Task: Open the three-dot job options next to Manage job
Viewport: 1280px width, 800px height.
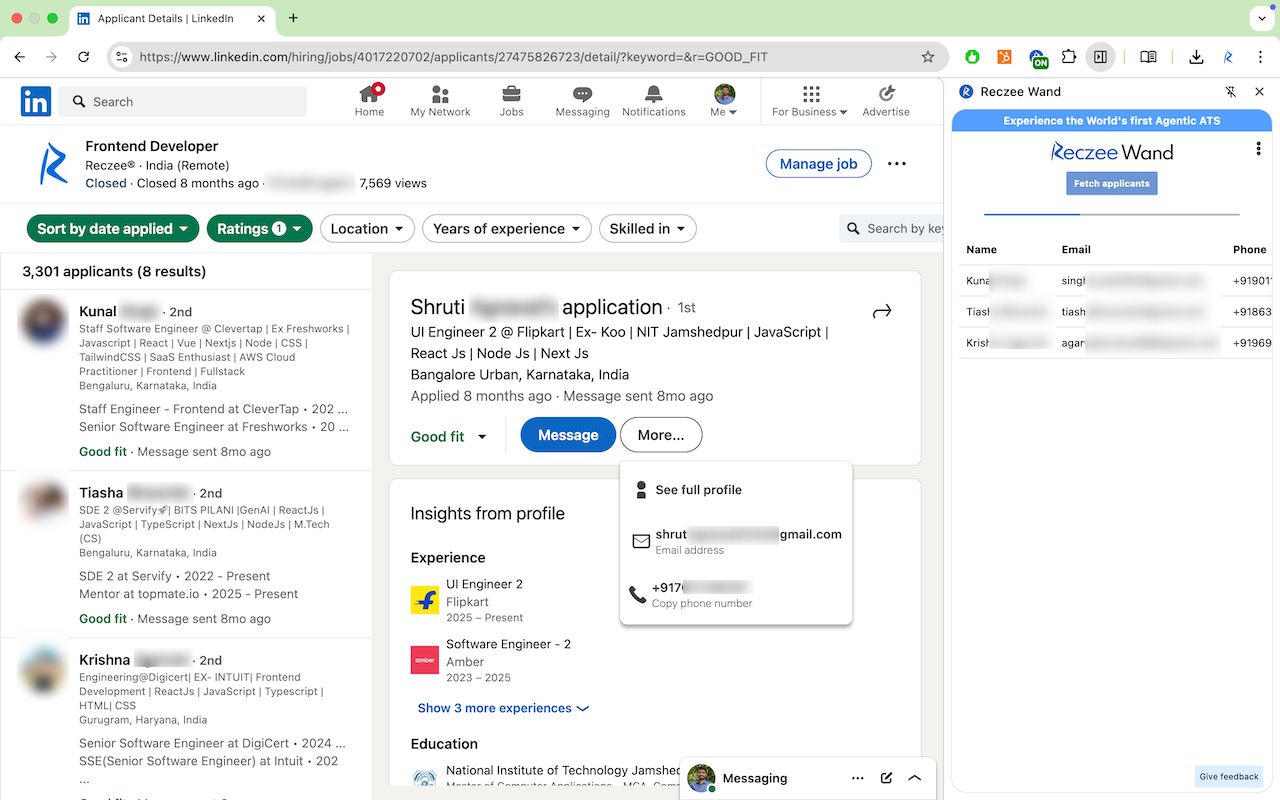Action: [x=897, y=164]
